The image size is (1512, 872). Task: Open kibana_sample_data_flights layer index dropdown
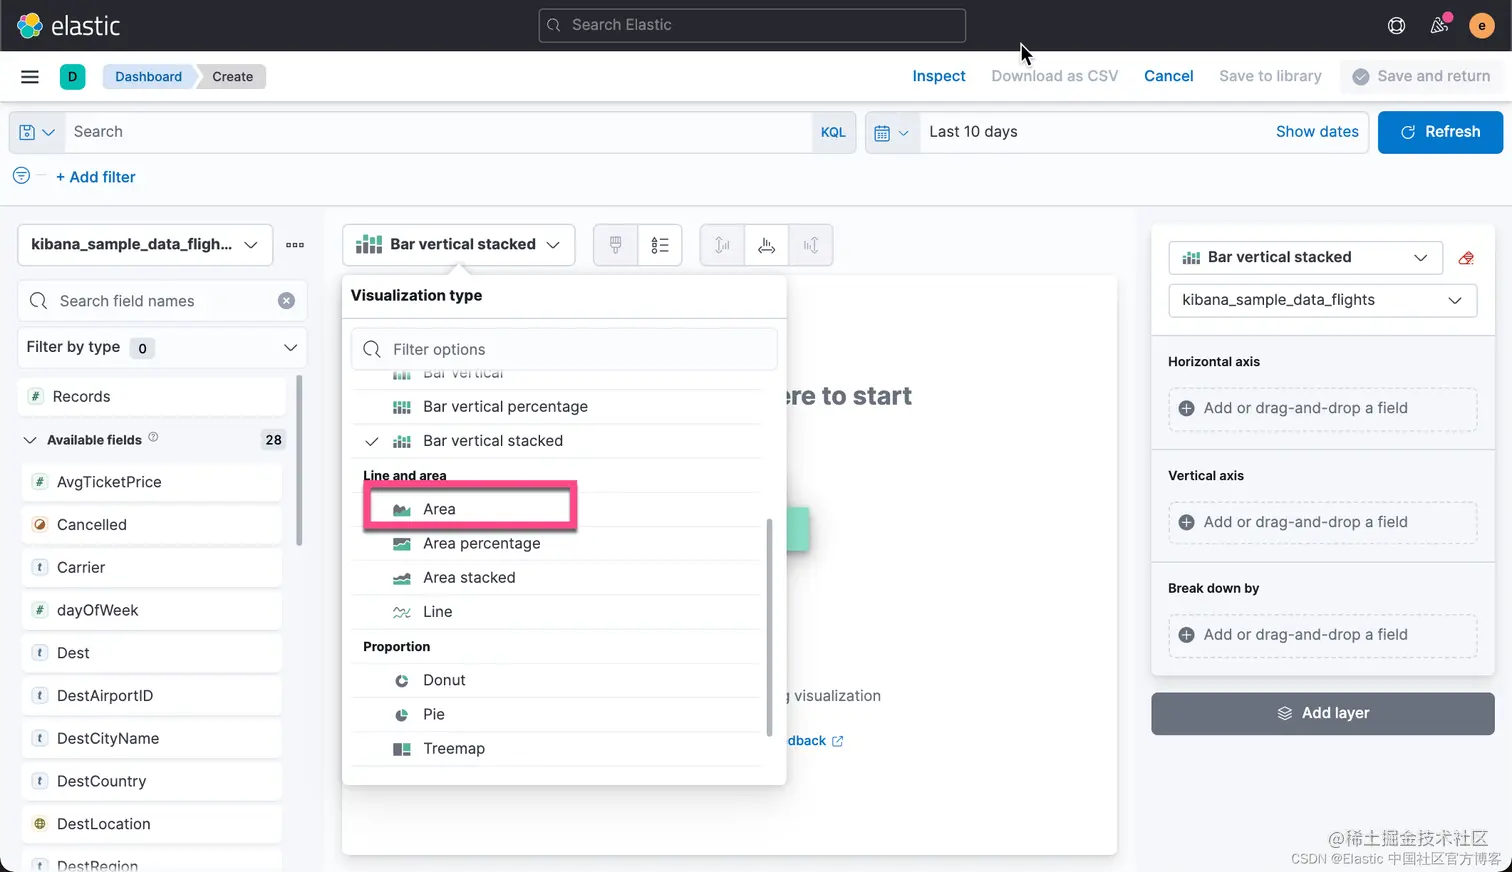click(x=1322, y=300)
